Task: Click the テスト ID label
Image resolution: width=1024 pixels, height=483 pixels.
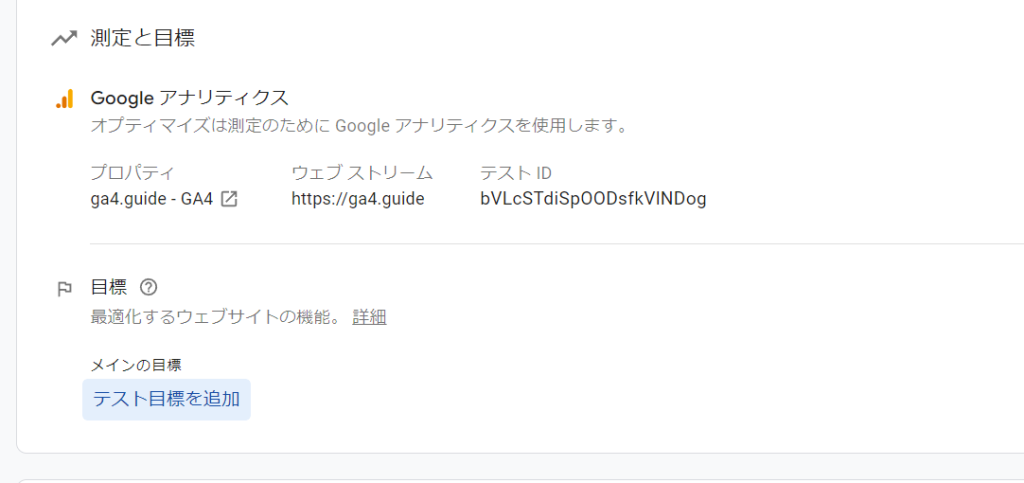Action: 516,173
